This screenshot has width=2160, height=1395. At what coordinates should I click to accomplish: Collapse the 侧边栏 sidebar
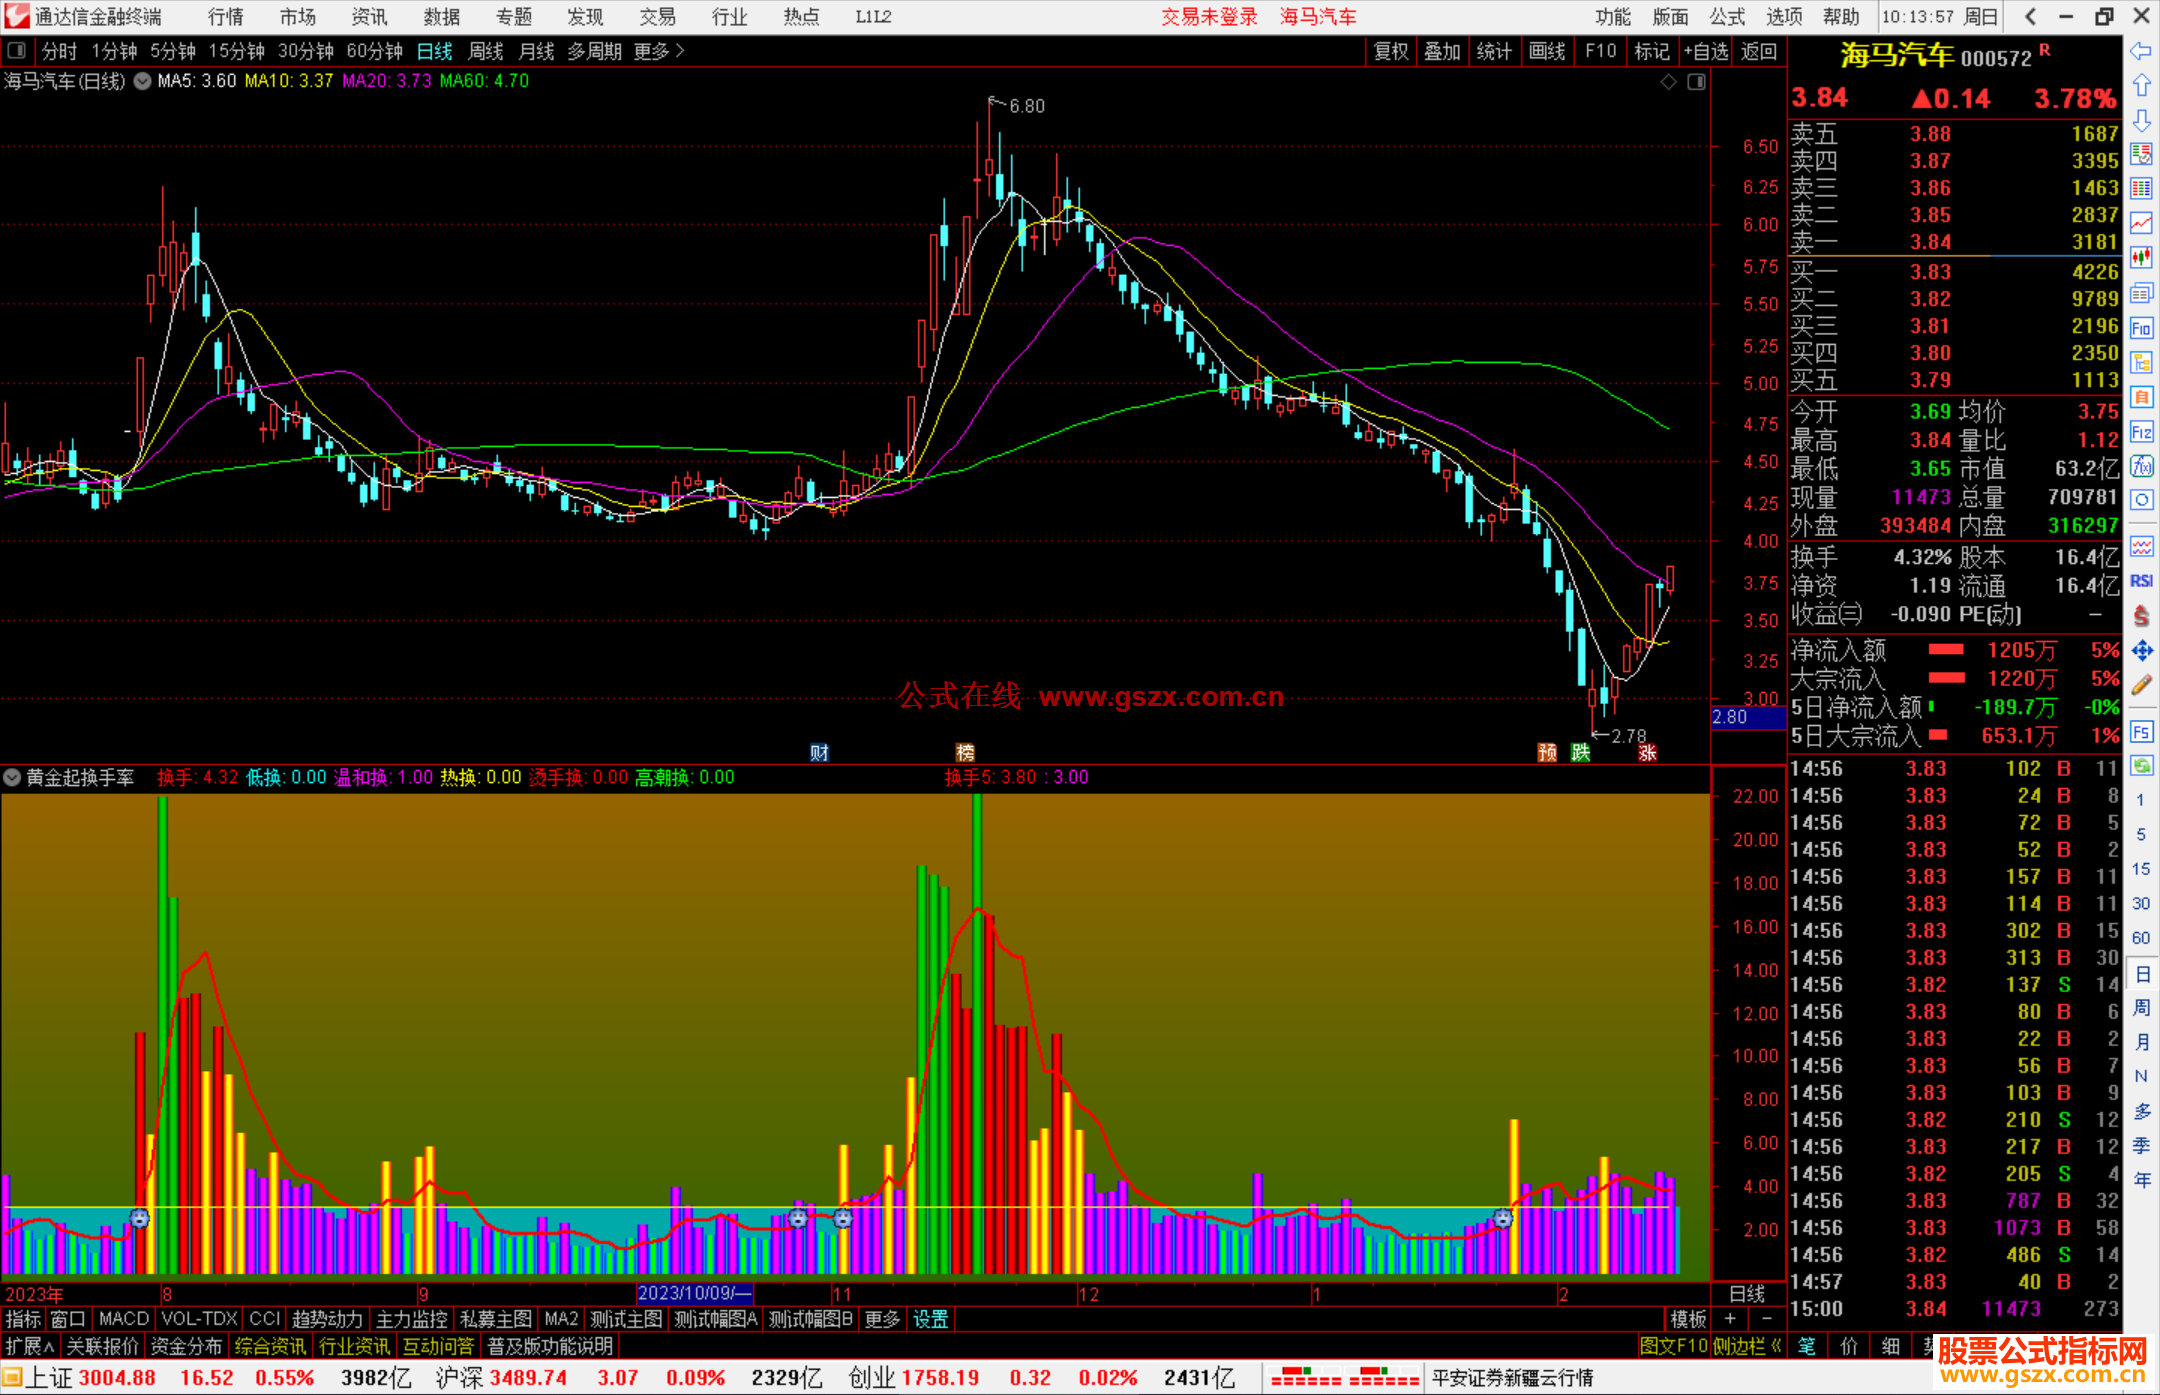click(x=1746, y=1346)
